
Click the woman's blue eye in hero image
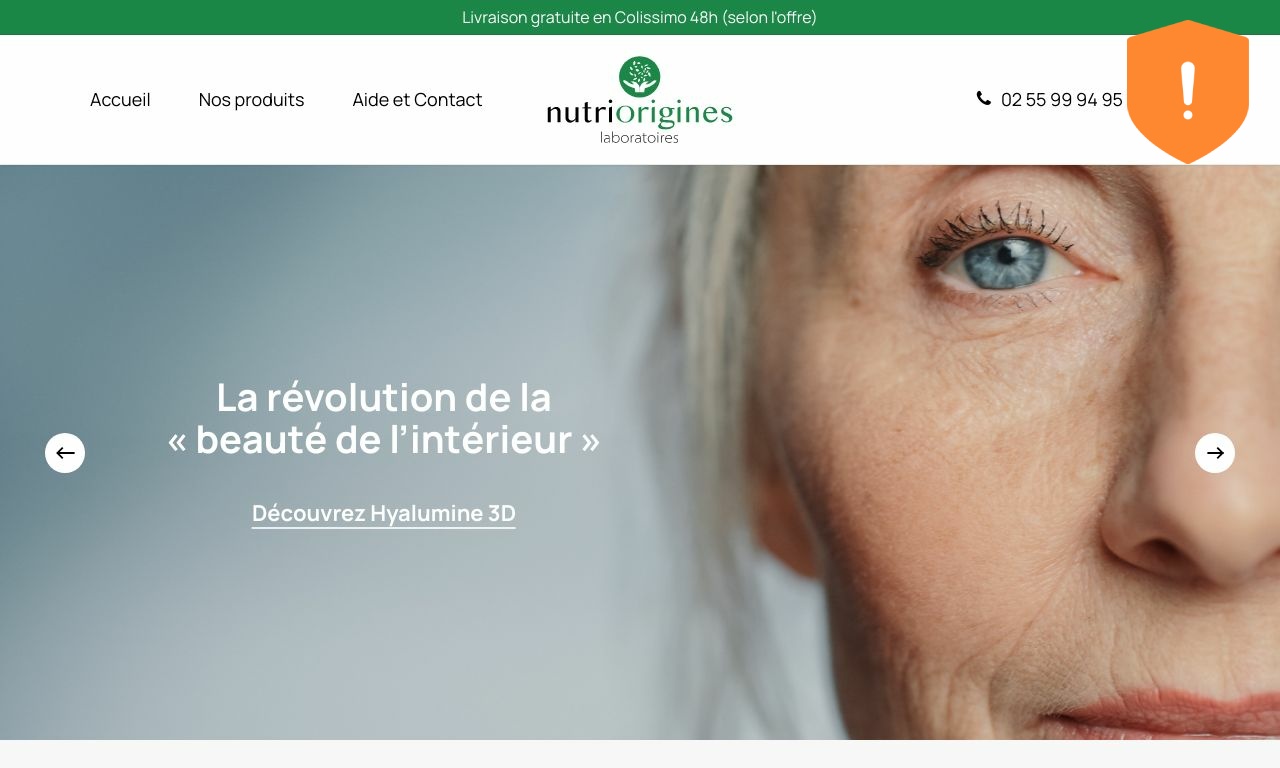[1005, 260]
